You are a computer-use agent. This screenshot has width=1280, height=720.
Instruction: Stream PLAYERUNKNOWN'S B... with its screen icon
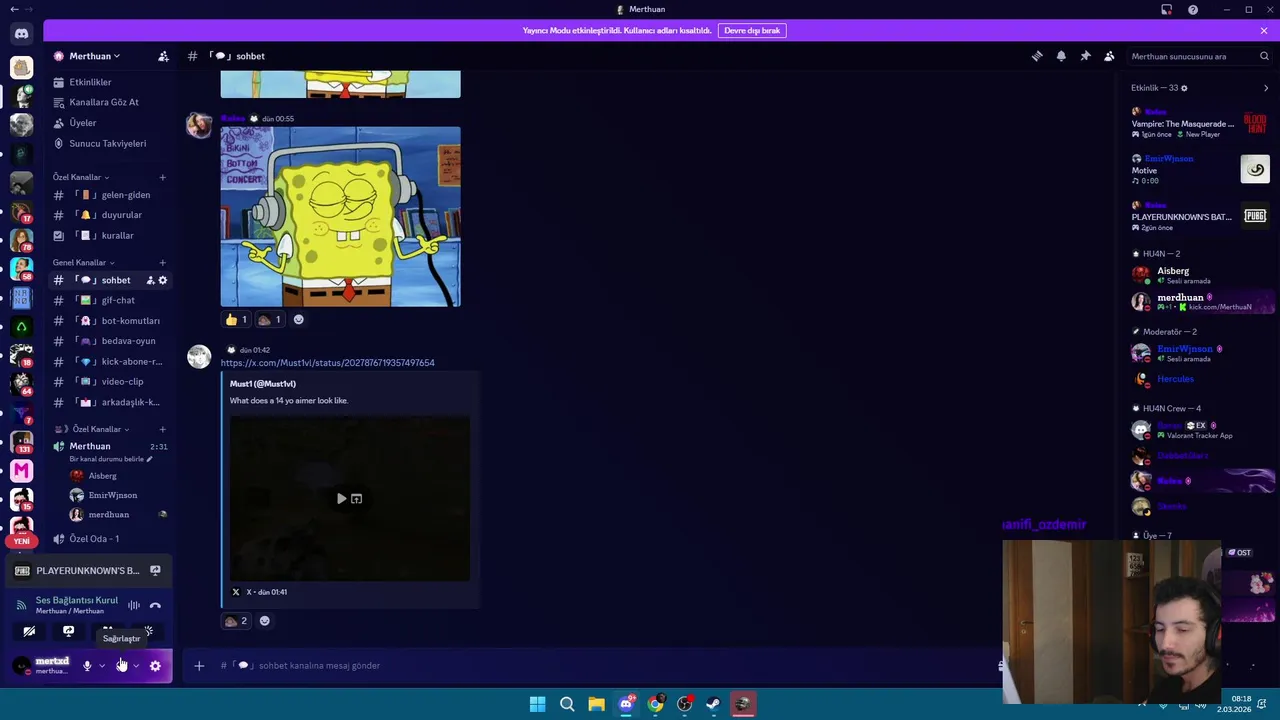tap(155, 571)
